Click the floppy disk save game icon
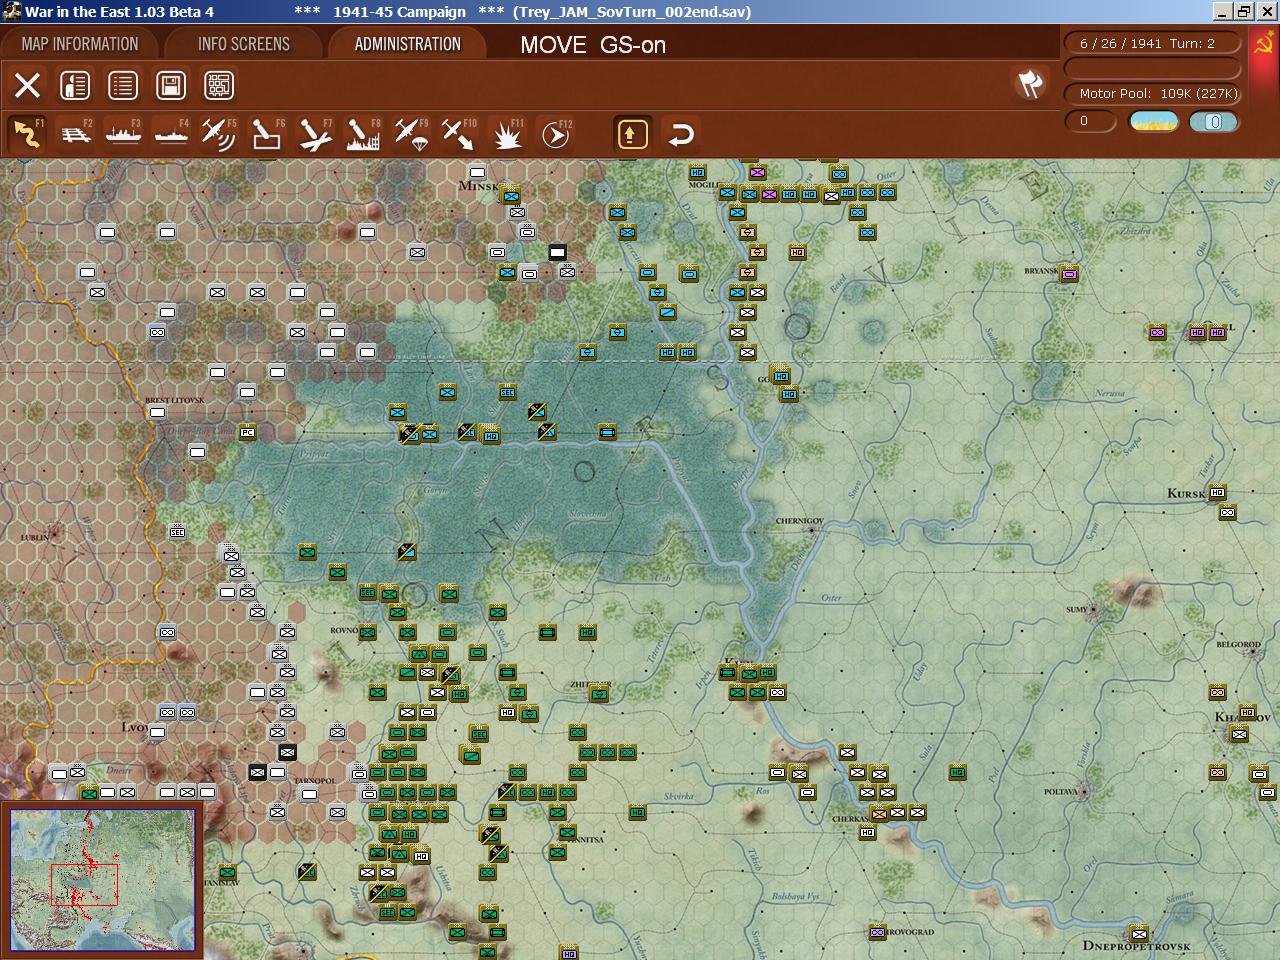1280x960 pixels. pos(171,85)
